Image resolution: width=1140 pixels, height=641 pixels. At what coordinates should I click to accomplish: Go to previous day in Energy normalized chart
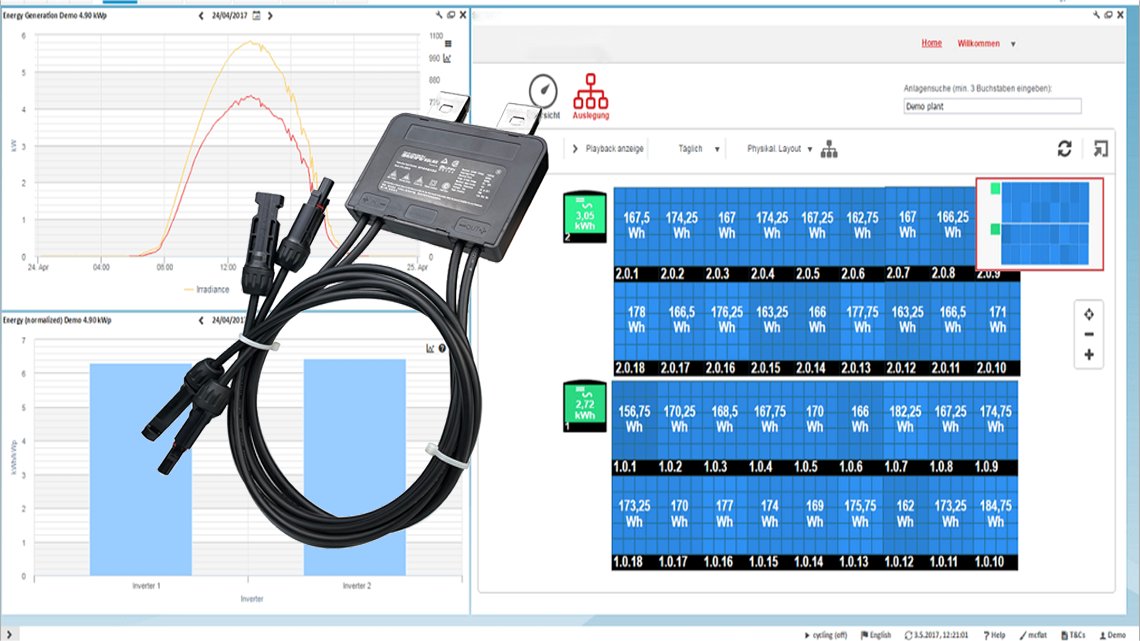[x=201, y=320]
